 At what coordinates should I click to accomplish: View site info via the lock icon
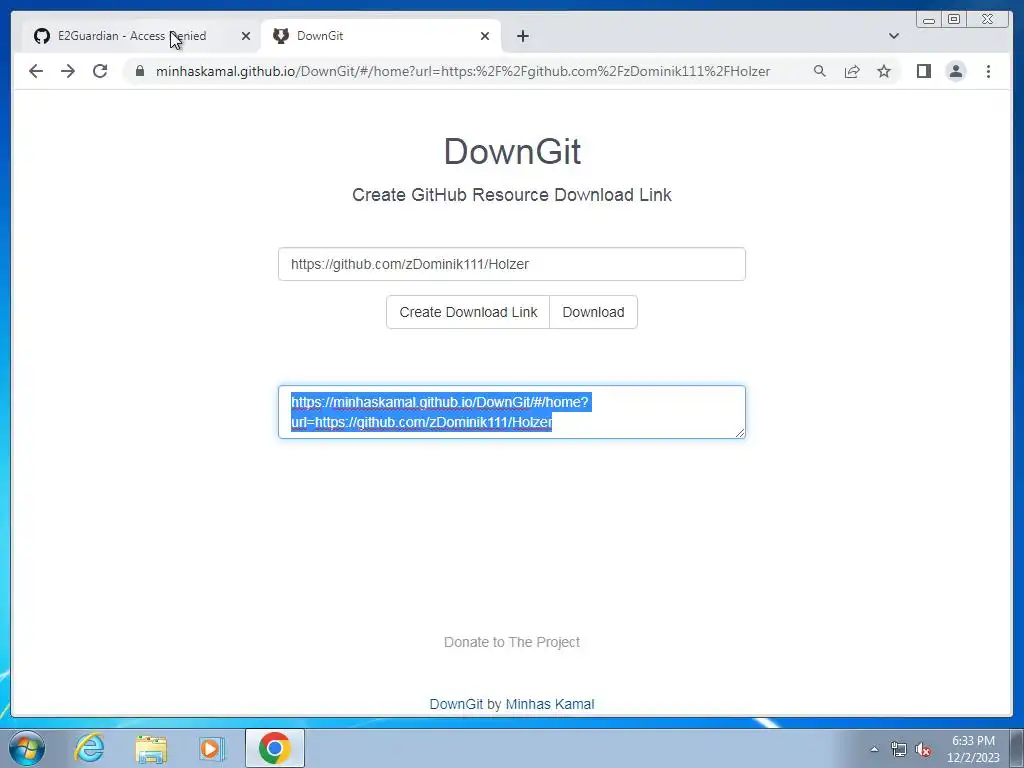click(140, 71)
